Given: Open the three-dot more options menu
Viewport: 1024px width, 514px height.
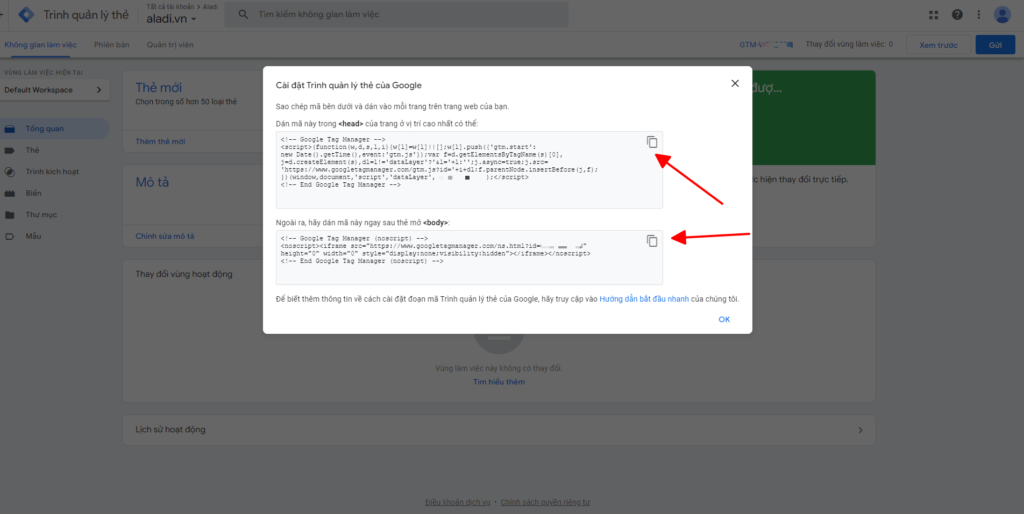Looking at the screenshot, I should (979, 15).
